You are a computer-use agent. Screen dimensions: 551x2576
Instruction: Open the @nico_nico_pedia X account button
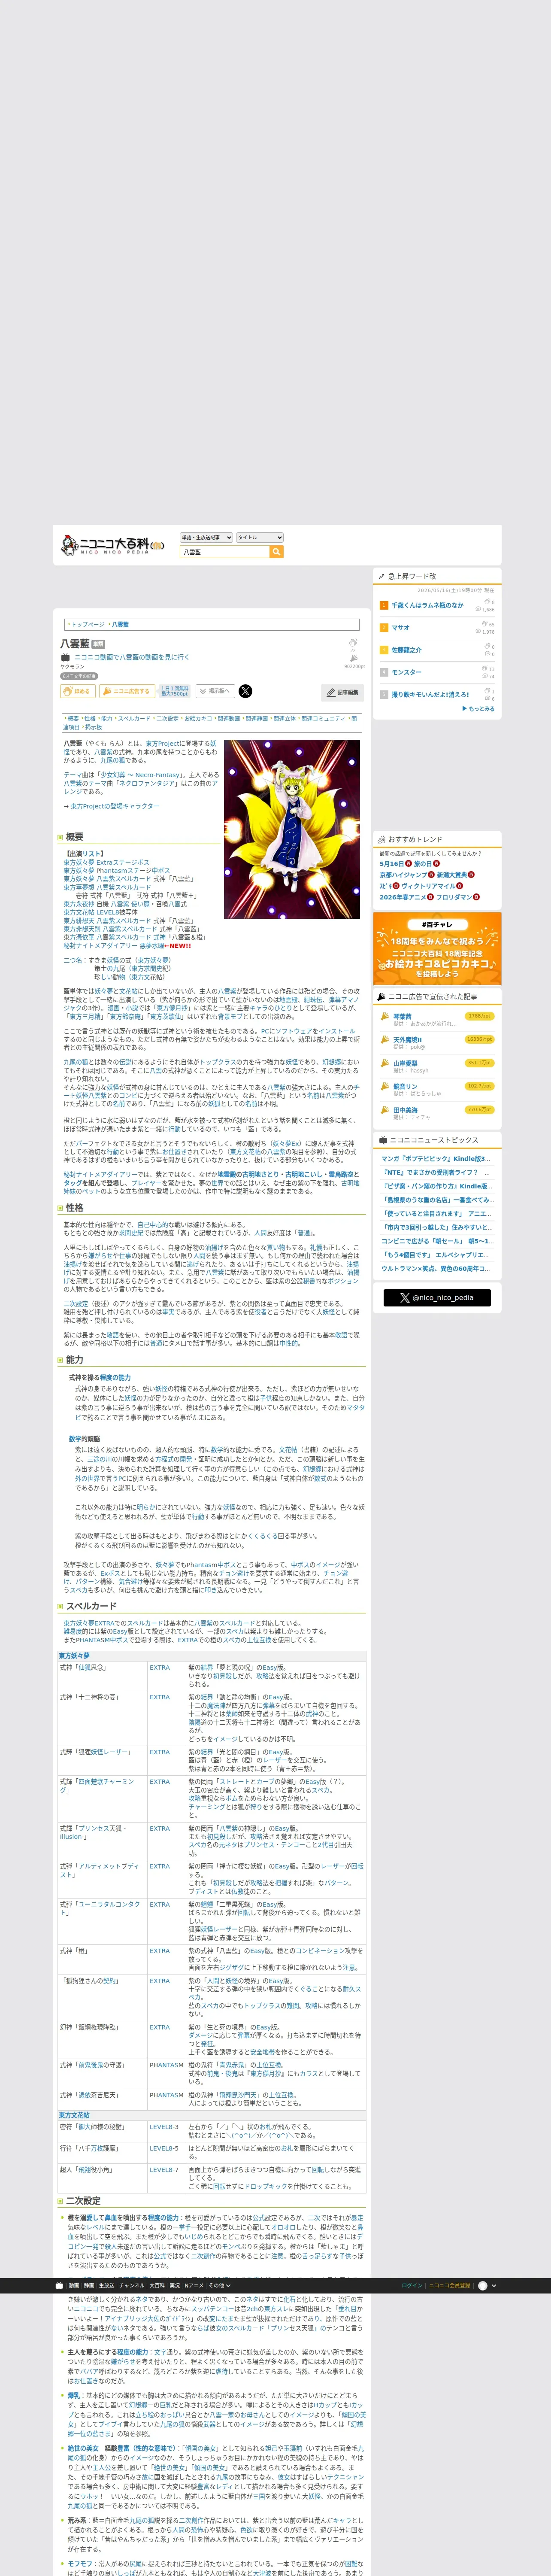437,1297
